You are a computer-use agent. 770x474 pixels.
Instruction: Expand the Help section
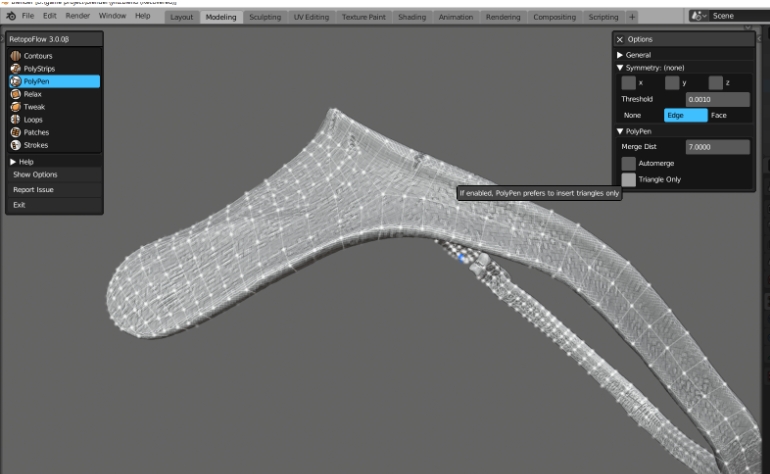coord(13,161)
